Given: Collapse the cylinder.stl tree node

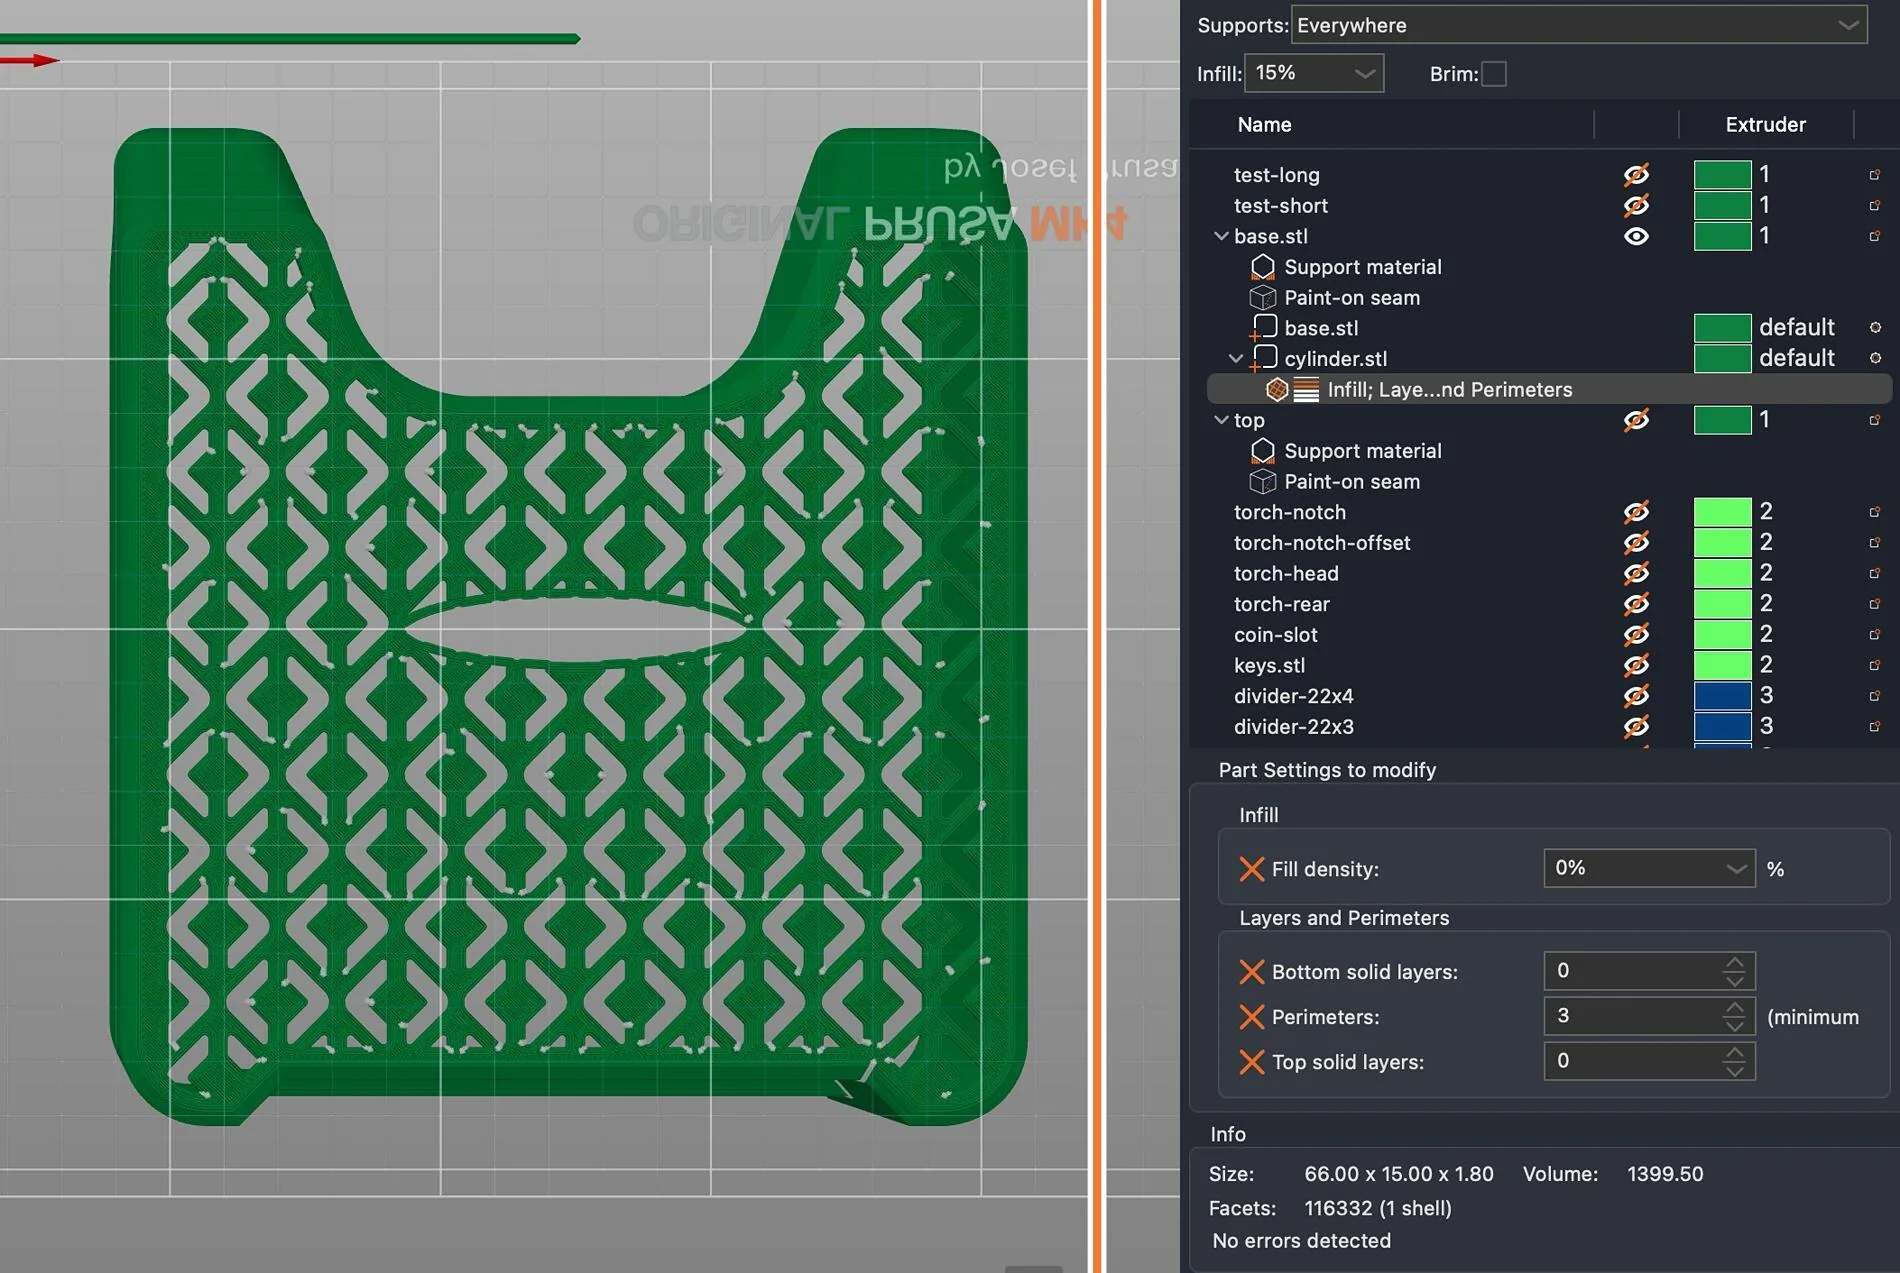Looking at the screenshot, I should point(1236,358).
